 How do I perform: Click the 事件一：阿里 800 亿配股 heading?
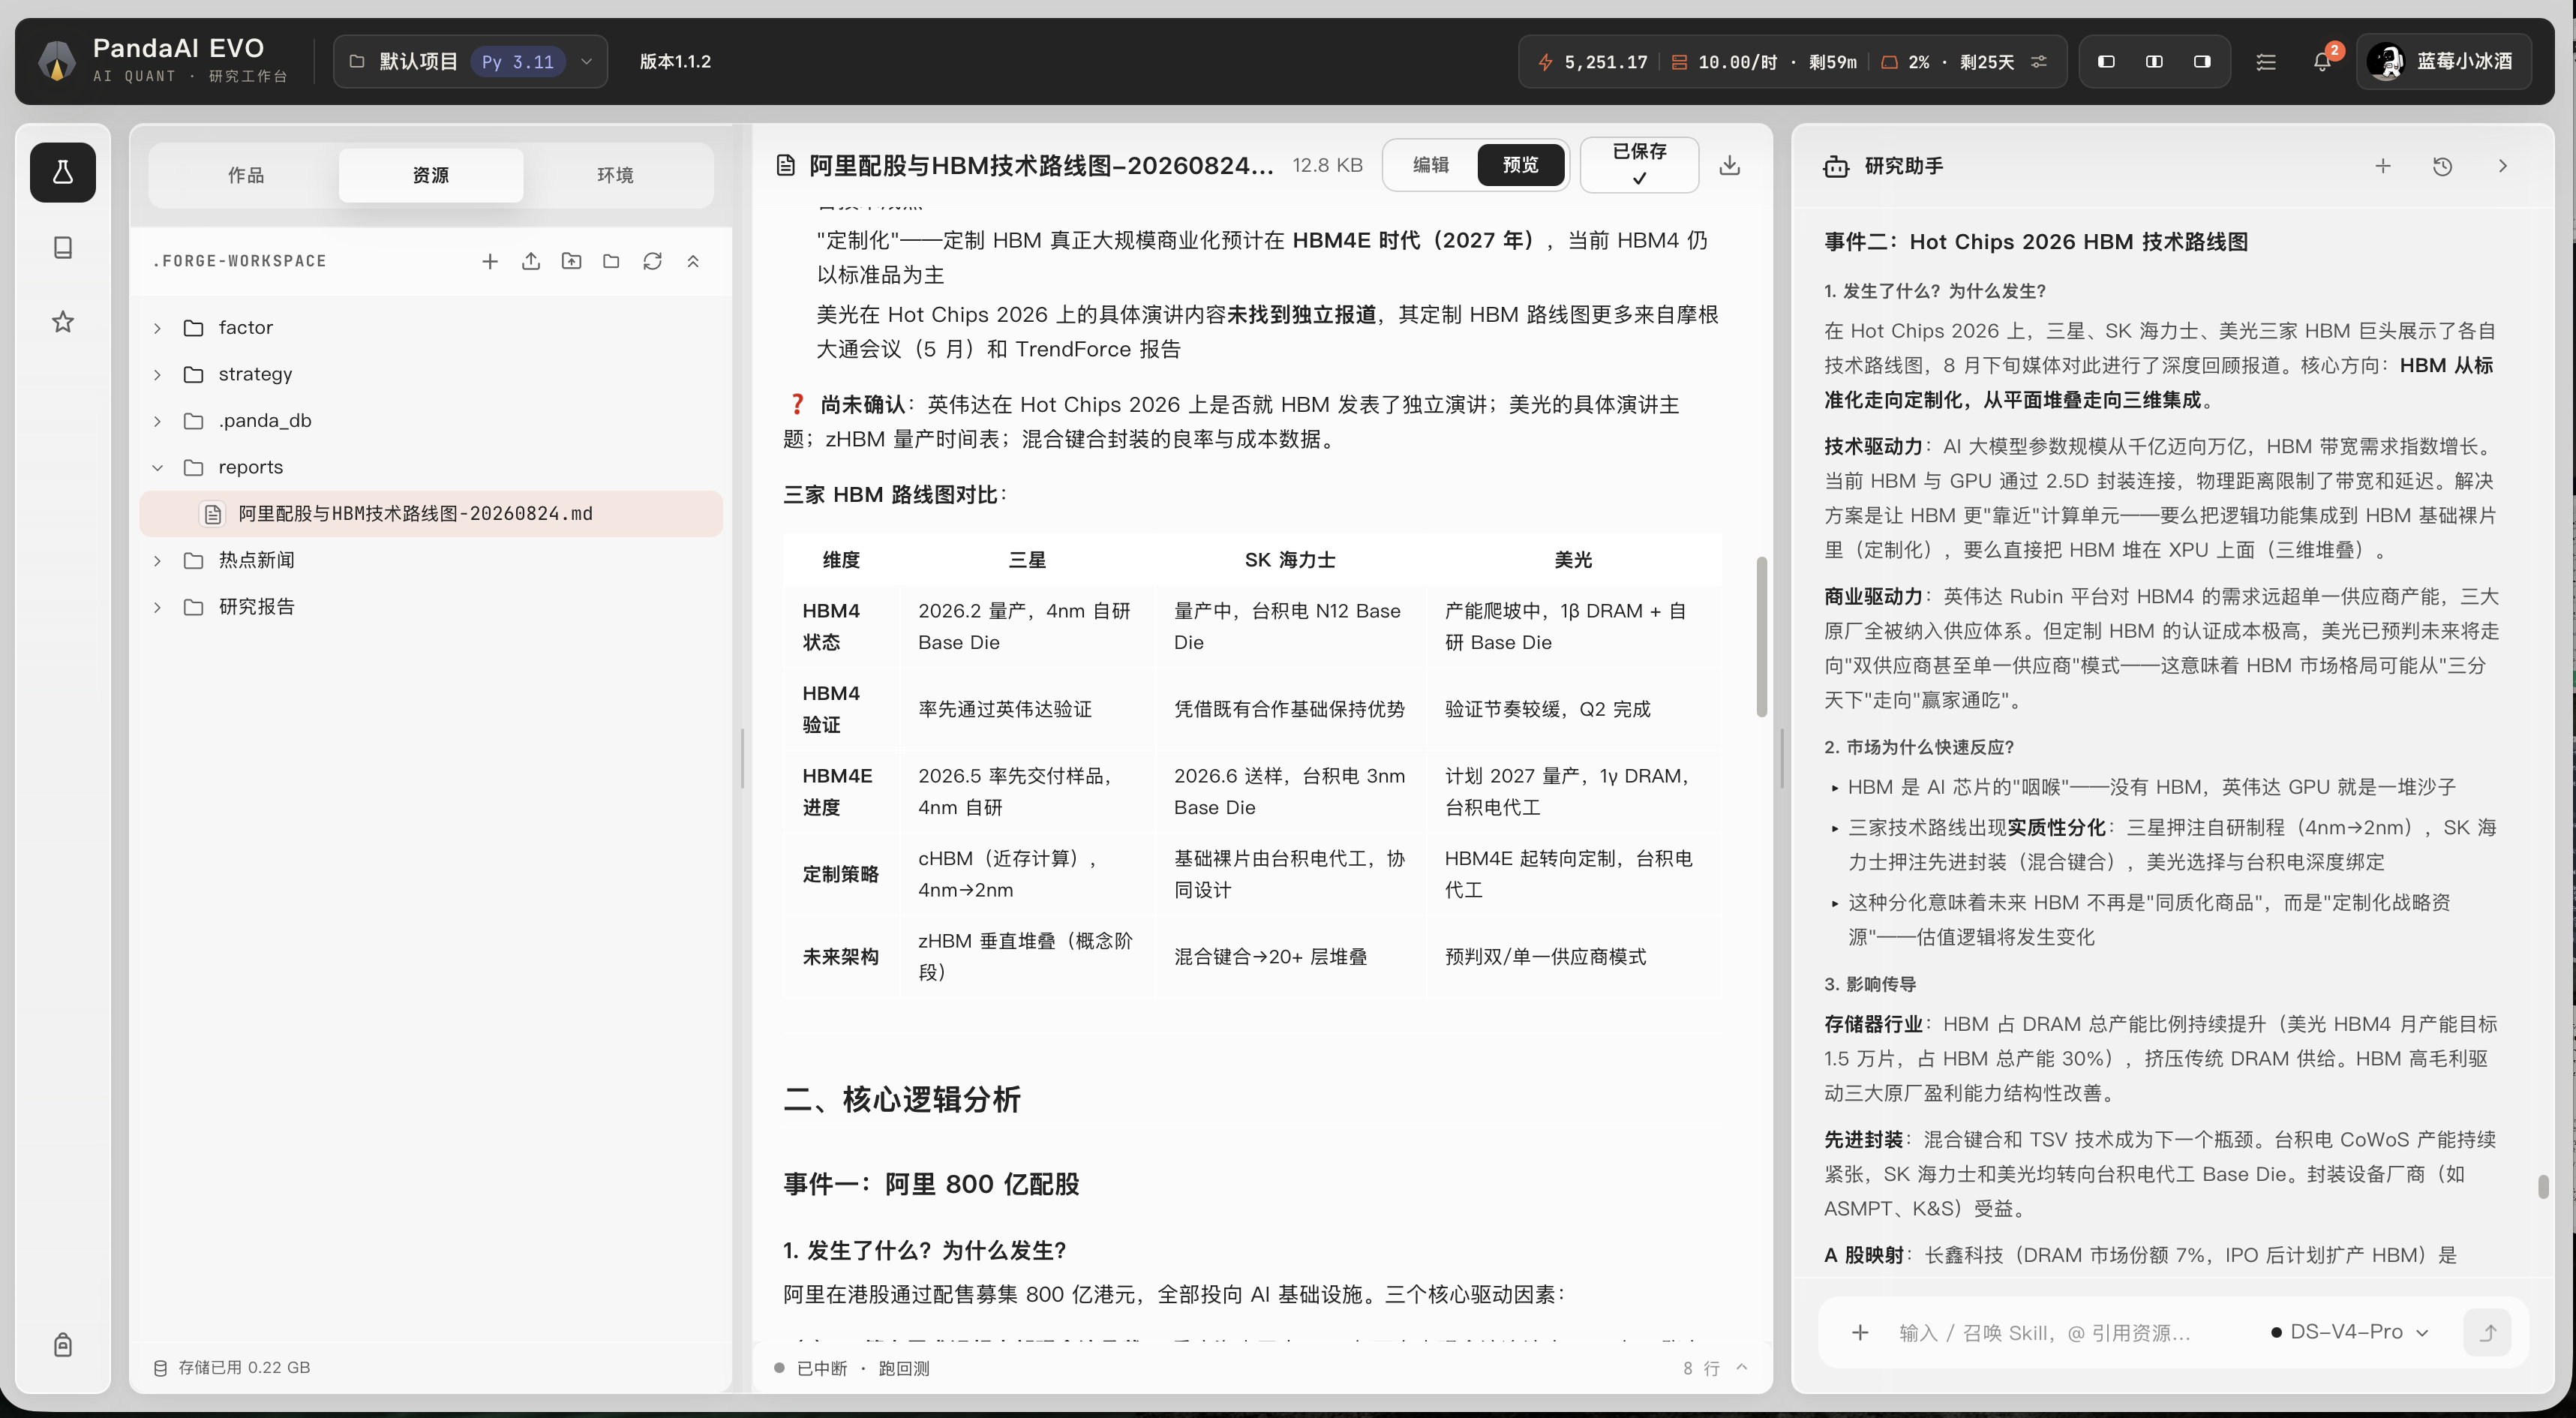coord(931,1184)
